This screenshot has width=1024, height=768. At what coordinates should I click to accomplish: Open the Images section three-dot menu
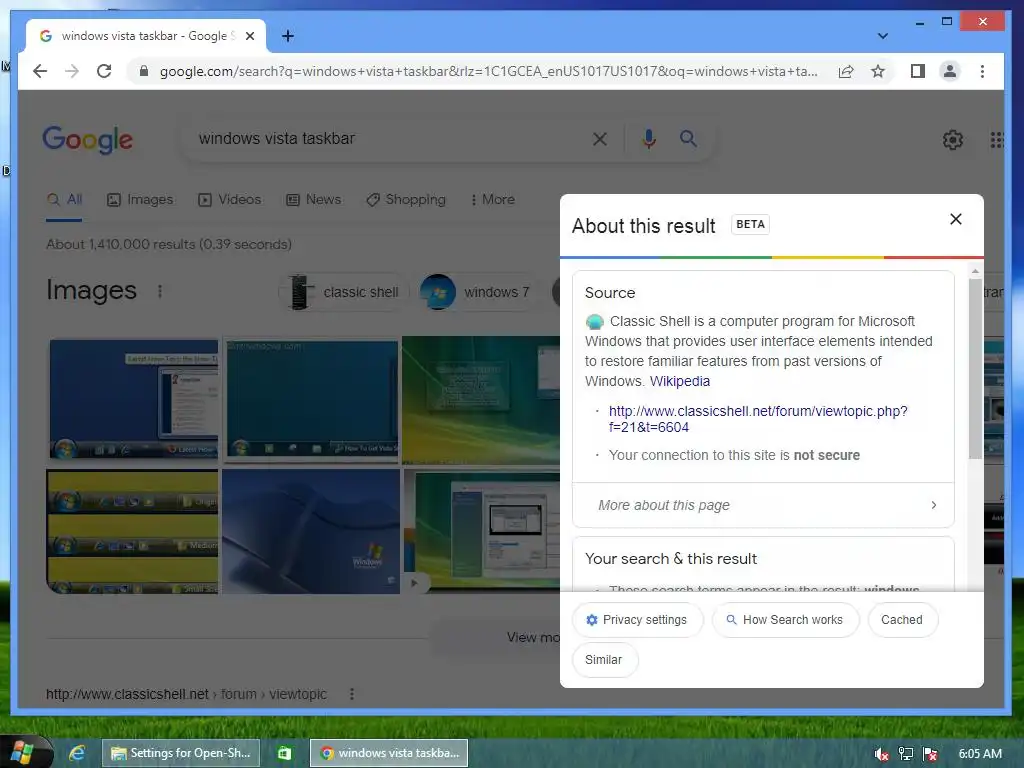pyautogui.click(x=160, y=291)
